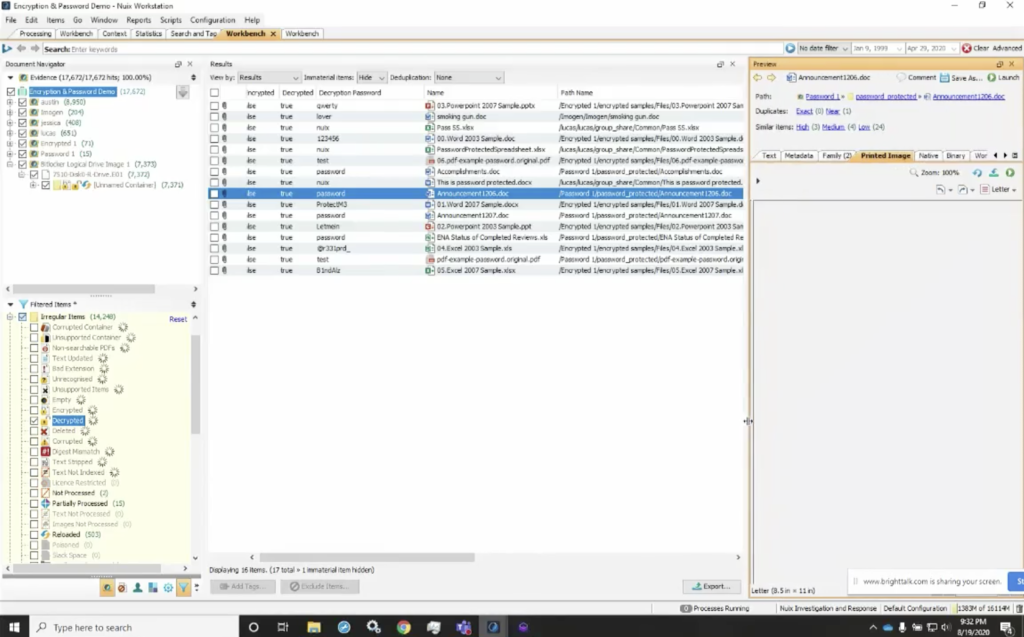
Task: Open the No date filter dropdown
Action: pos(823,48)
